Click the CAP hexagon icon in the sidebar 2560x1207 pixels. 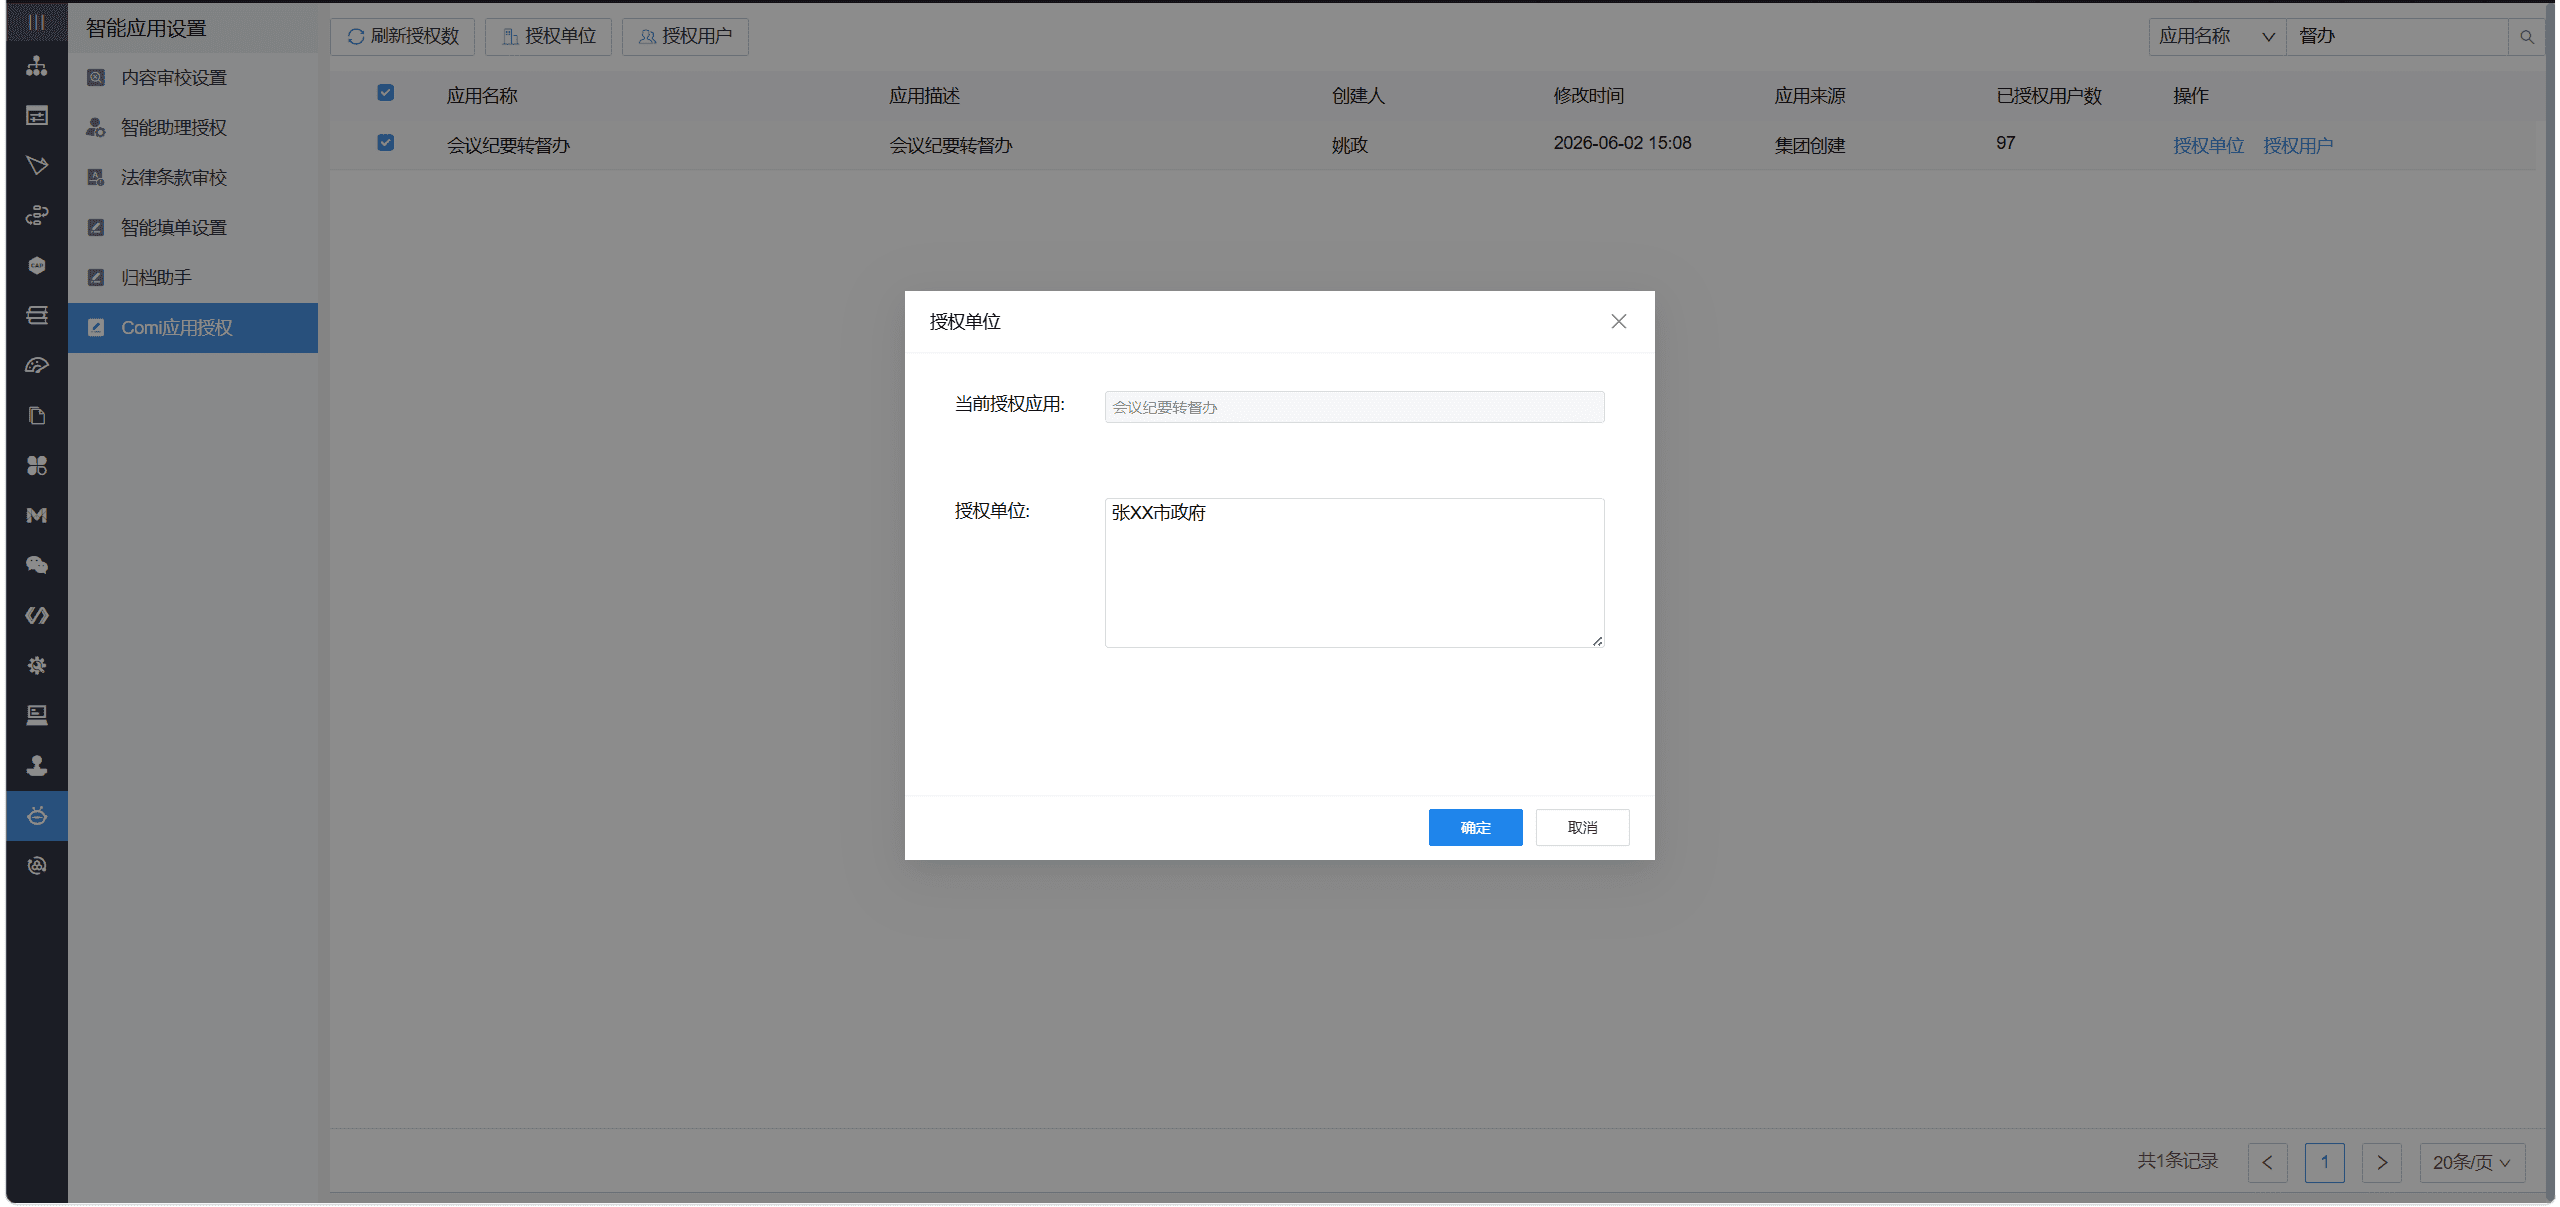click(x=37, y=266)
